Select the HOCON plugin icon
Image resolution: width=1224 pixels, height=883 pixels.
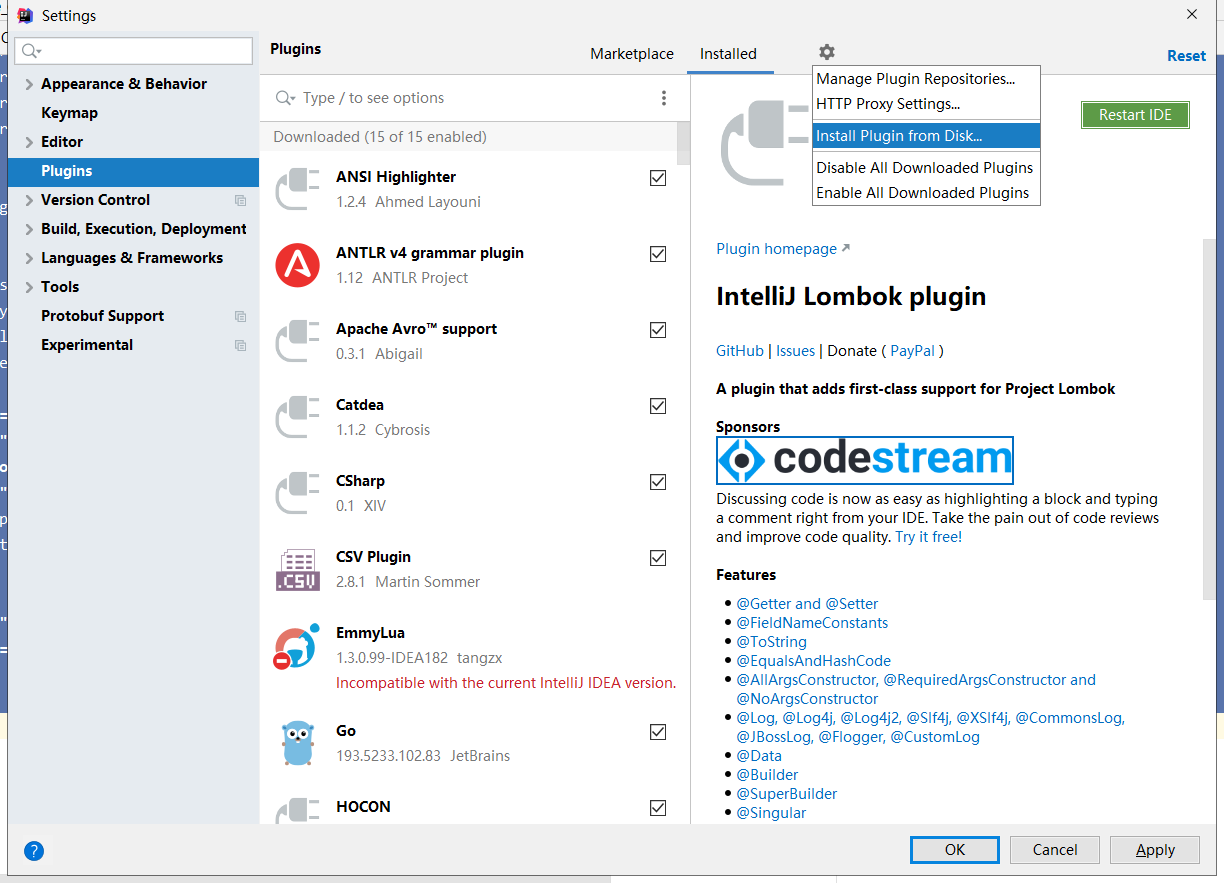(x=297, y=810)
